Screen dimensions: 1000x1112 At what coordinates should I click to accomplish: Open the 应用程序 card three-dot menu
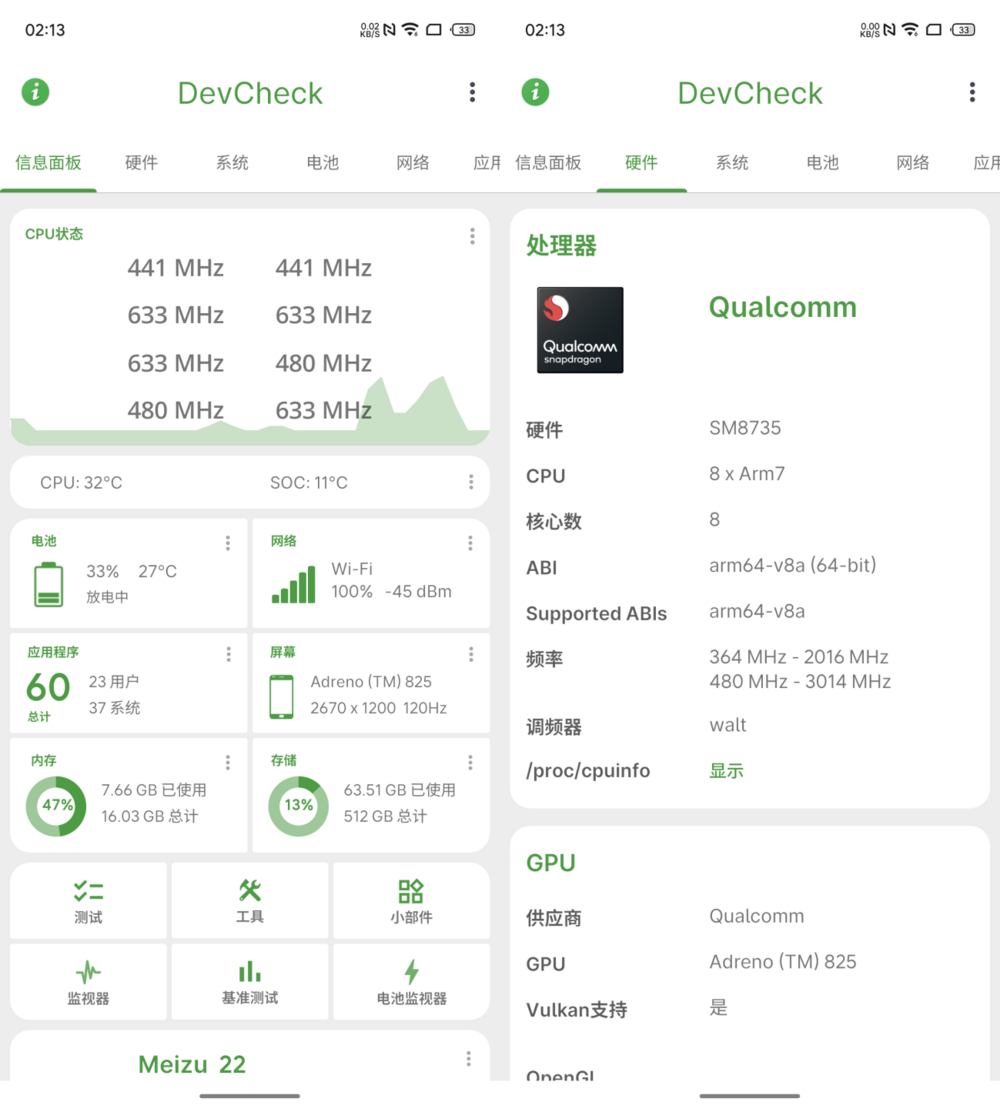(228, 655)
